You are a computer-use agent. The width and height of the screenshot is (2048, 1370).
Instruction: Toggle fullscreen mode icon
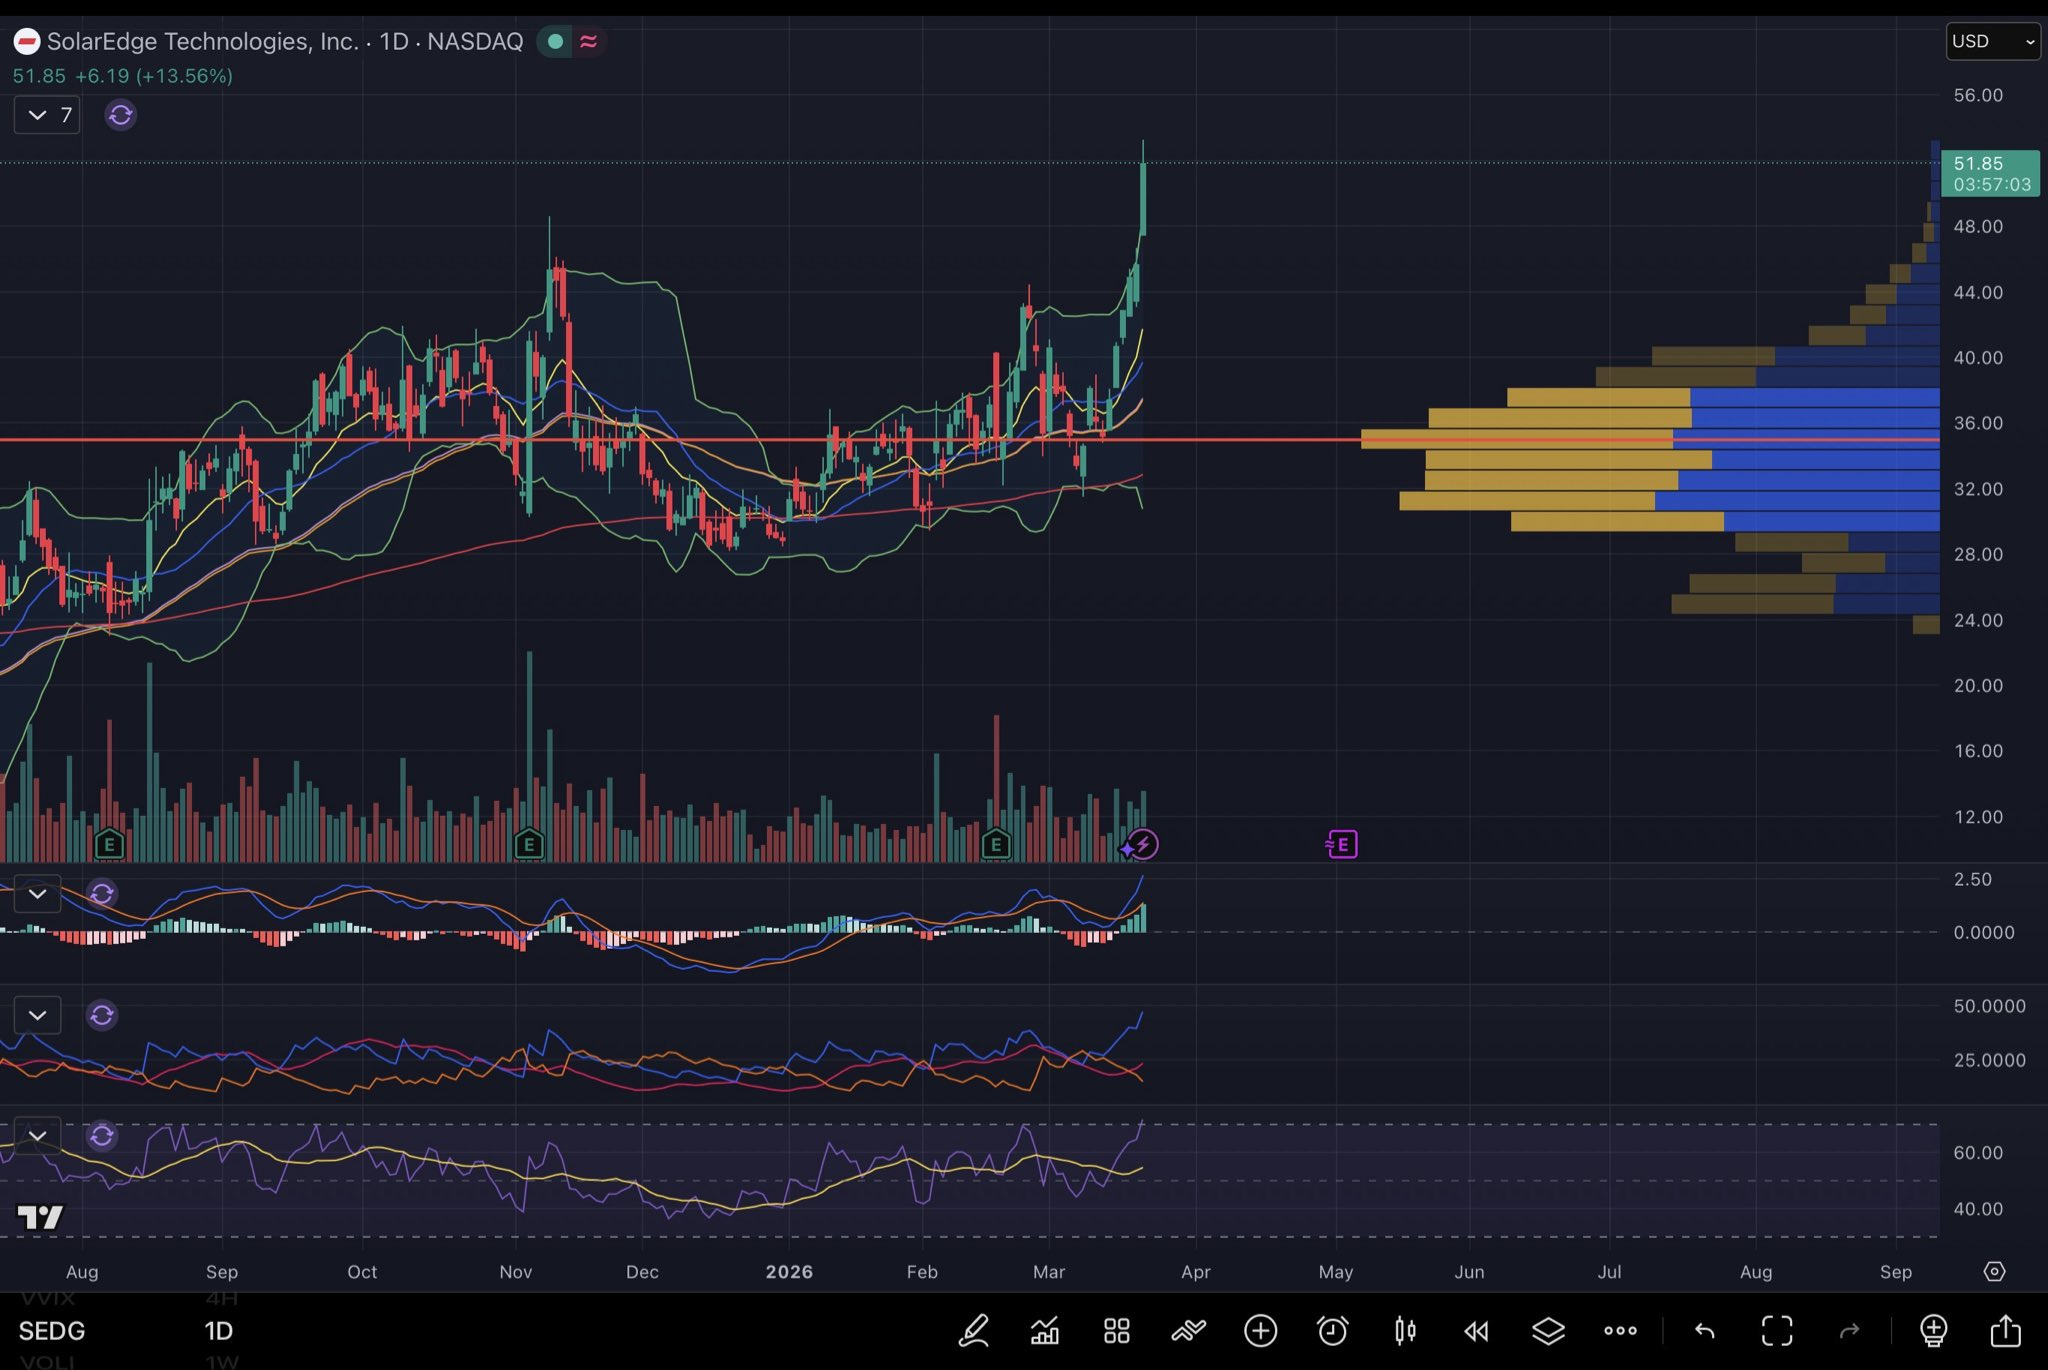[x=1777, y=1331]
